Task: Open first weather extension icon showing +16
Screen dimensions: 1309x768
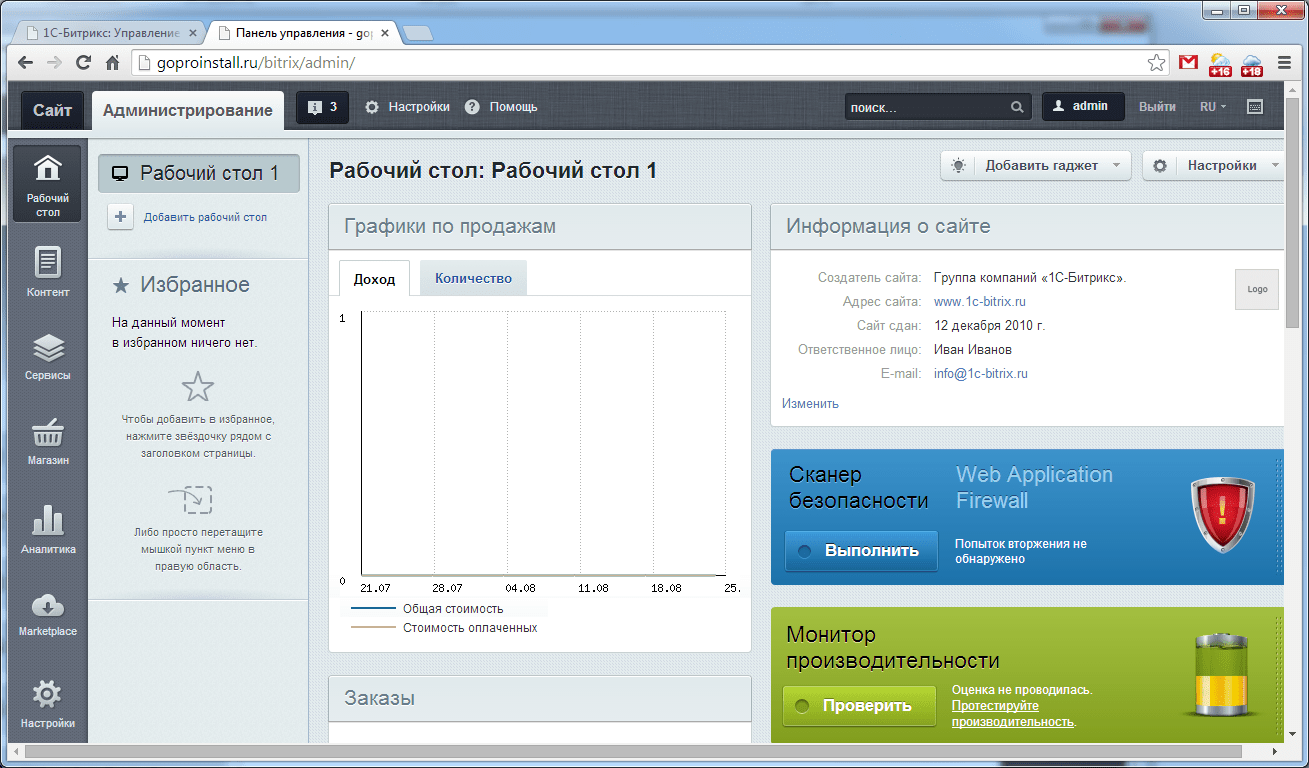Action: click(x=1220, y=64)
